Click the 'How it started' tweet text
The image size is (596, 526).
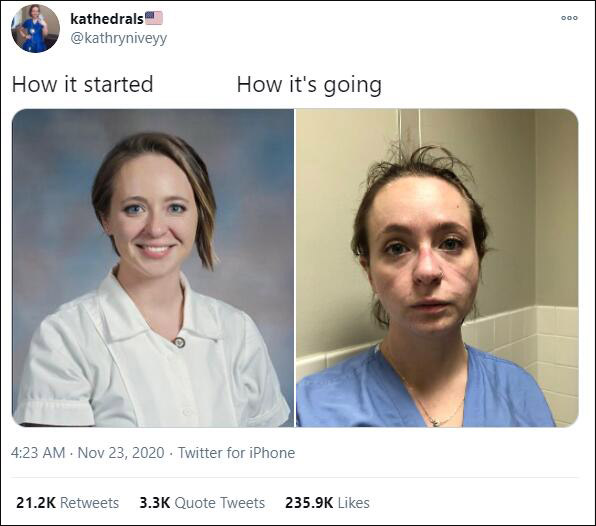pos(82,84)
